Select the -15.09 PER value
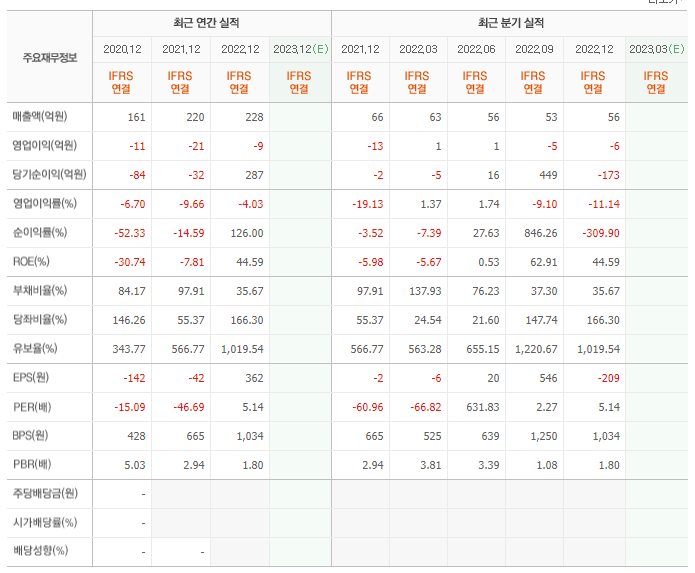The image size is (695, 573). (129, 408)
